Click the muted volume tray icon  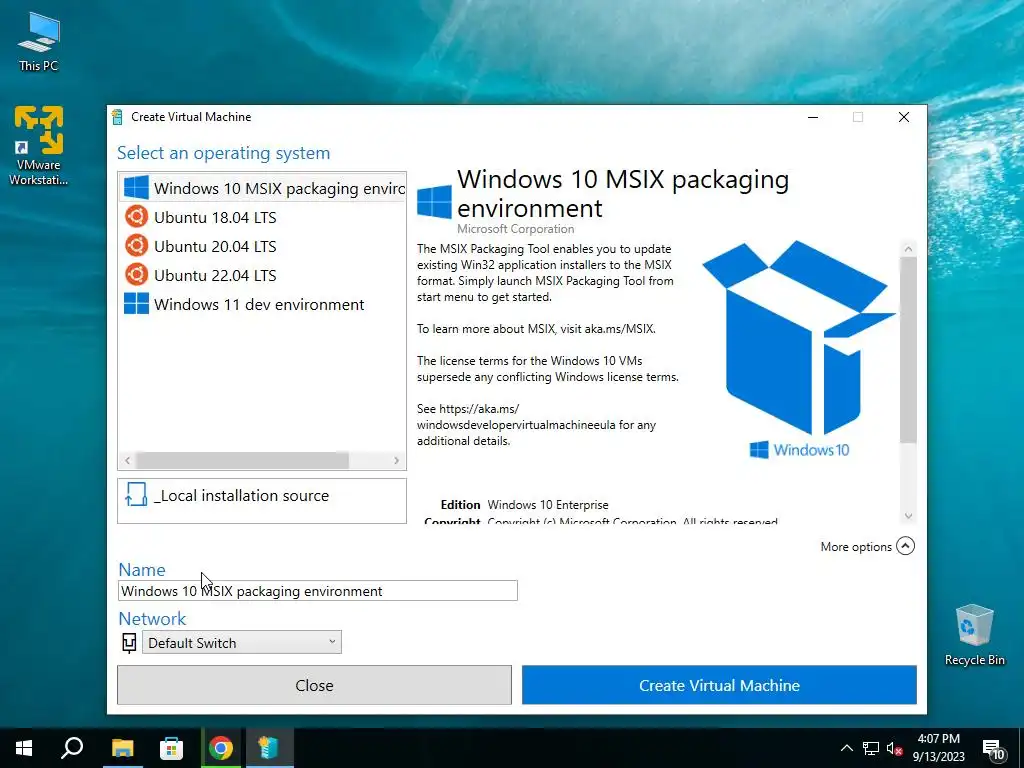[895, 748]
